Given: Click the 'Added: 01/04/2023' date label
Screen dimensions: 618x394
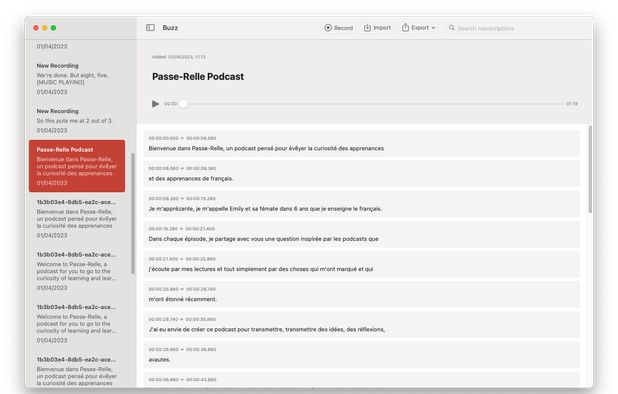Looking at the screenshot, I should click(x=179, y=57).
